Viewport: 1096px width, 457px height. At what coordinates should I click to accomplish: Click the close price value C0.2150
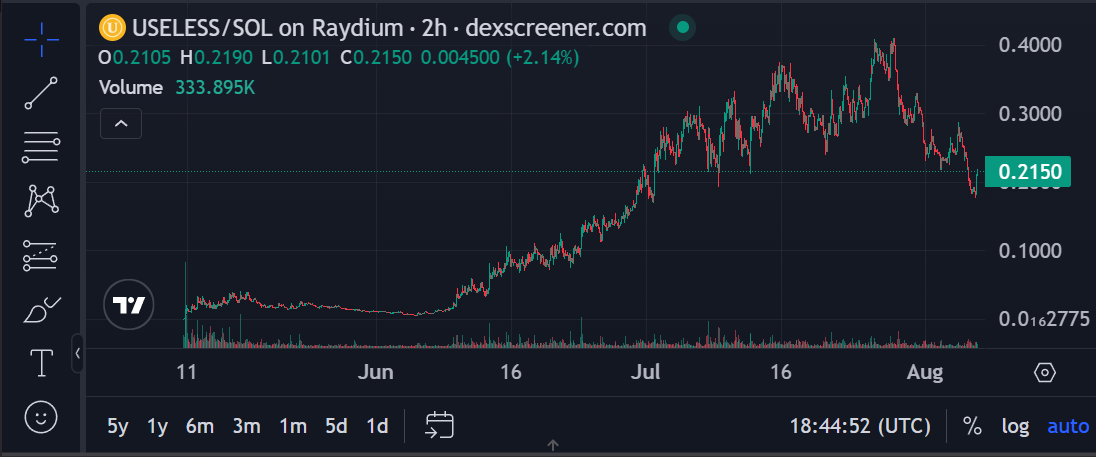376,58
